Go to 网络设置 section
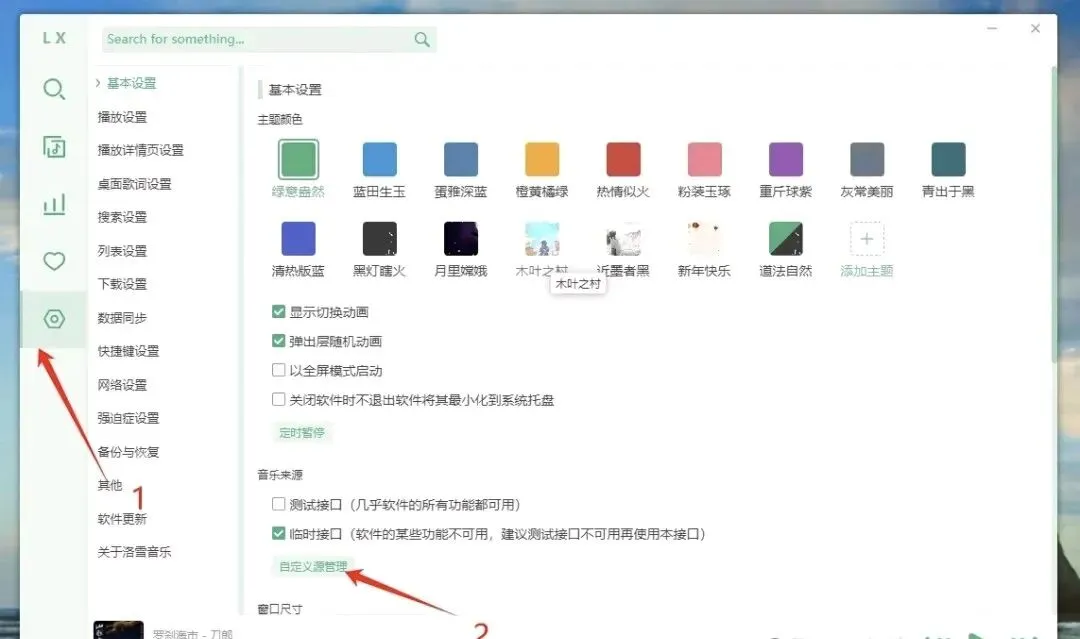Viewport: 1080px width, 639px height. click(x=123, y=384)
